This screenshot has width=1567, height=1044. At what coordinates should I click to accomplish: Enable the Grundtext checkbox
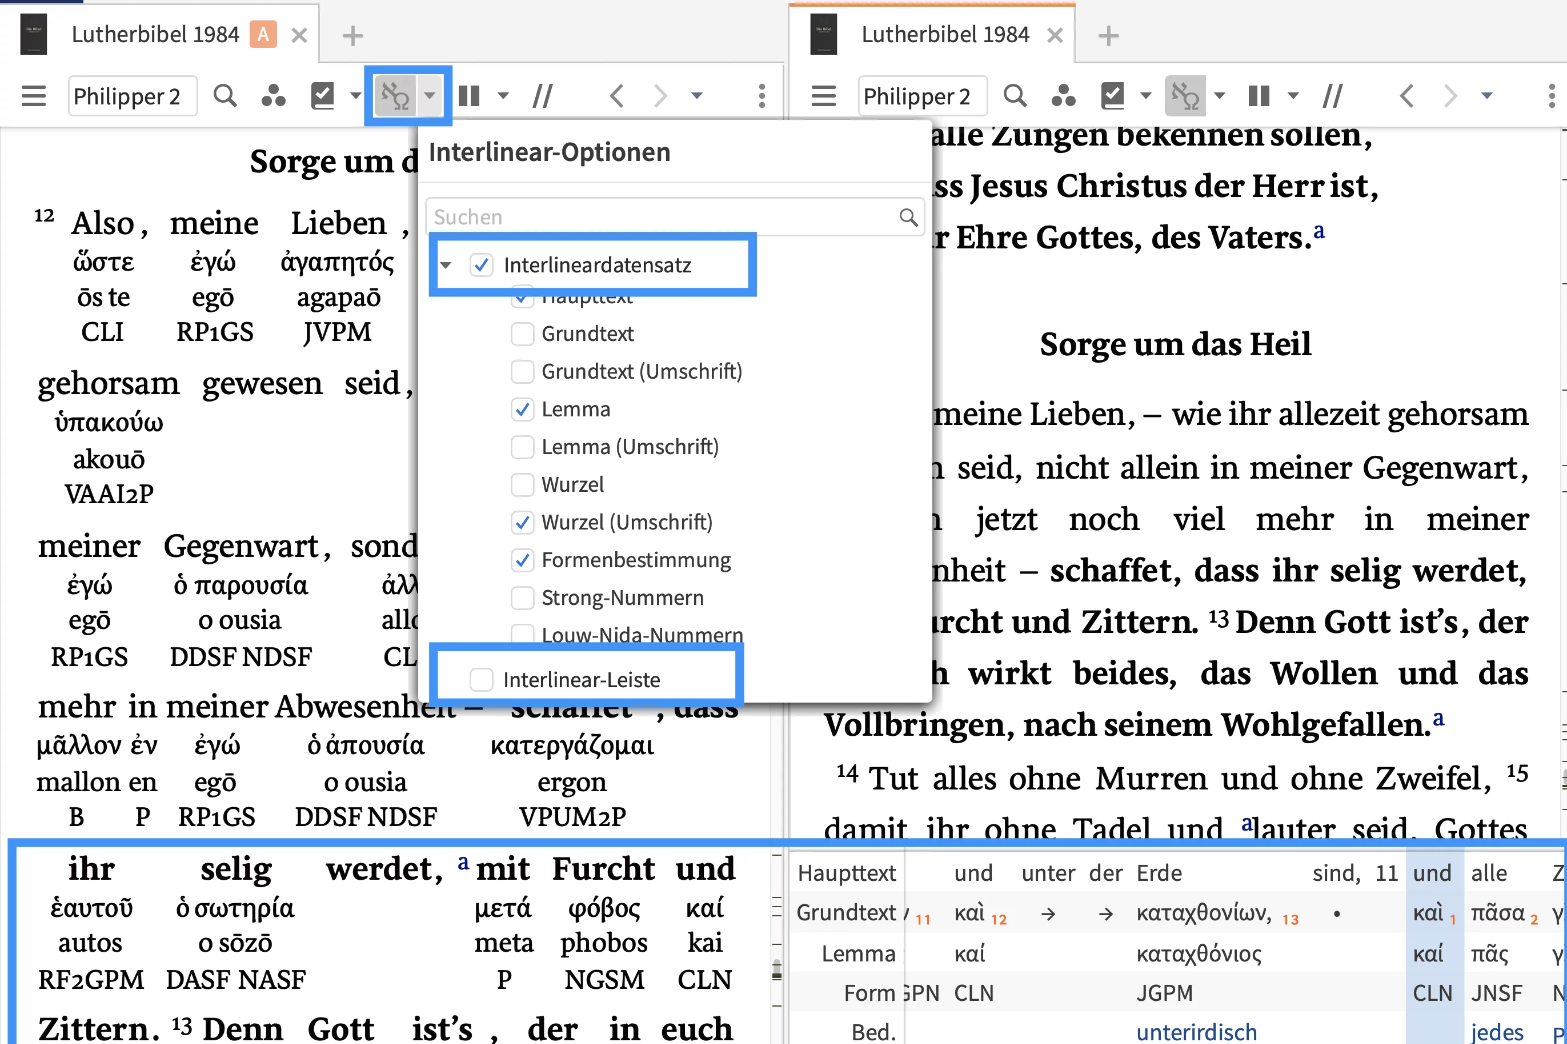pyautogui.click(x=522, y=333)
